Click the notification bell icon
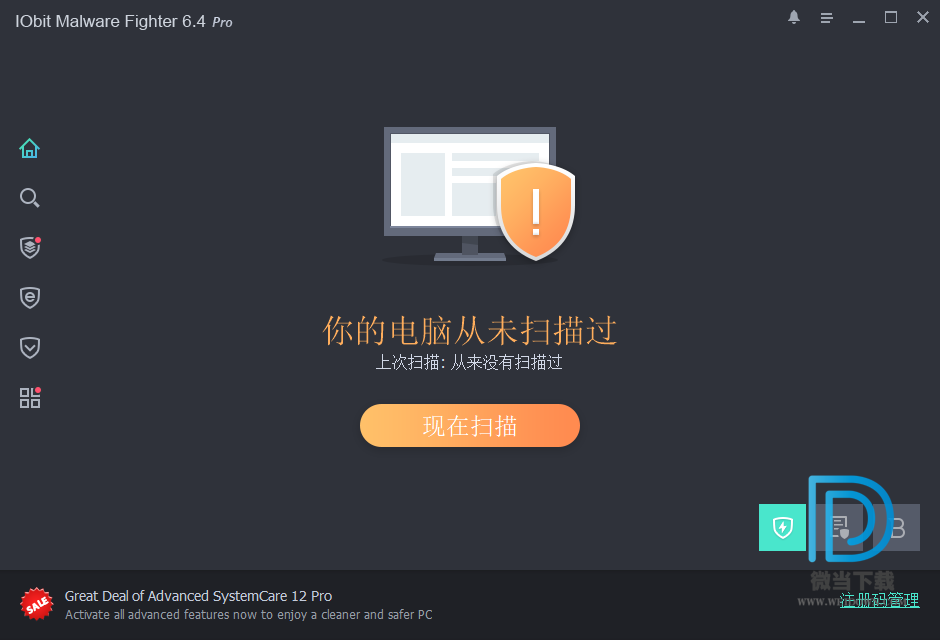940x640 pixels. coord(794,17)
